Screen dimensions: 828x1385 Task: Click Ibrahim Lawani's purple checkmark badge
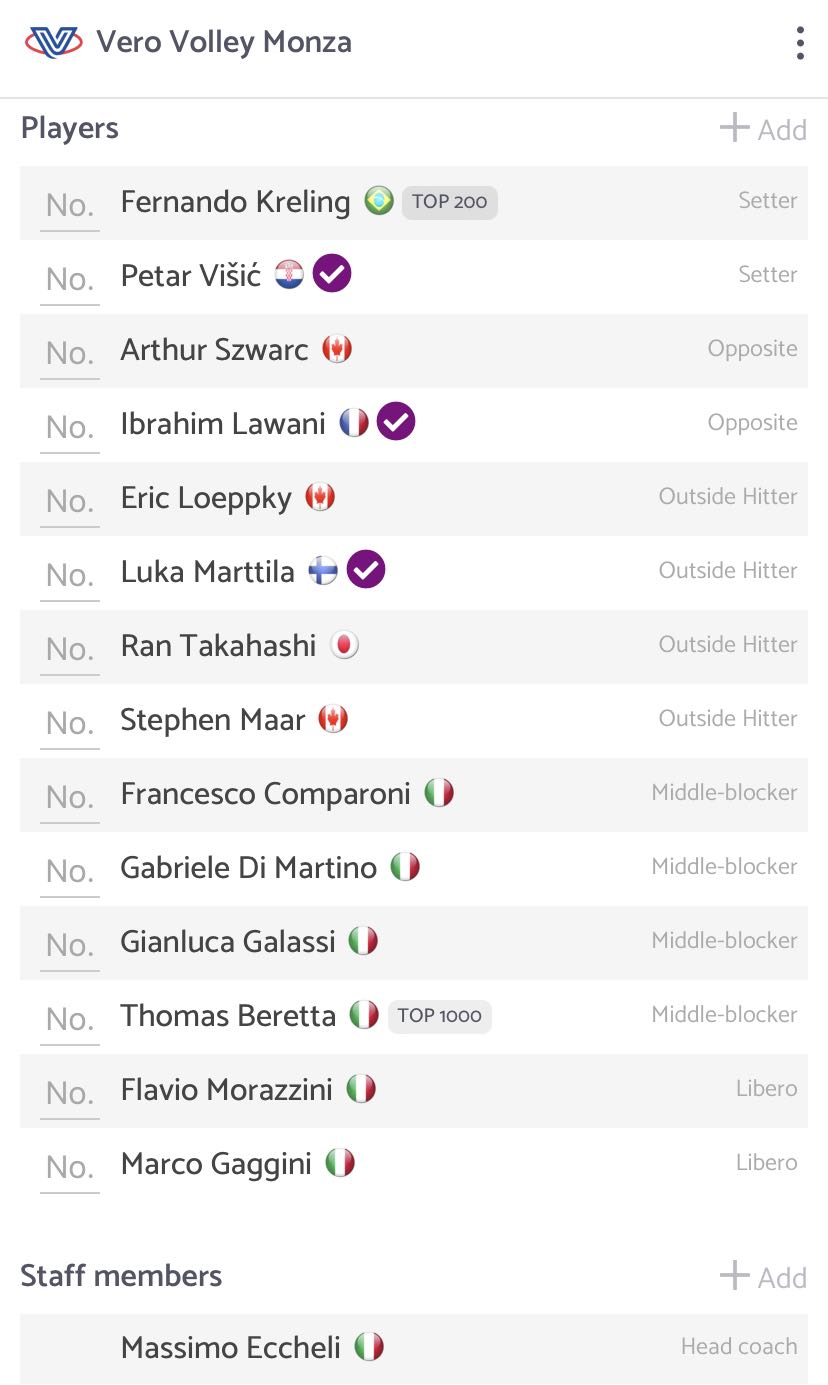tap(396, 422)
